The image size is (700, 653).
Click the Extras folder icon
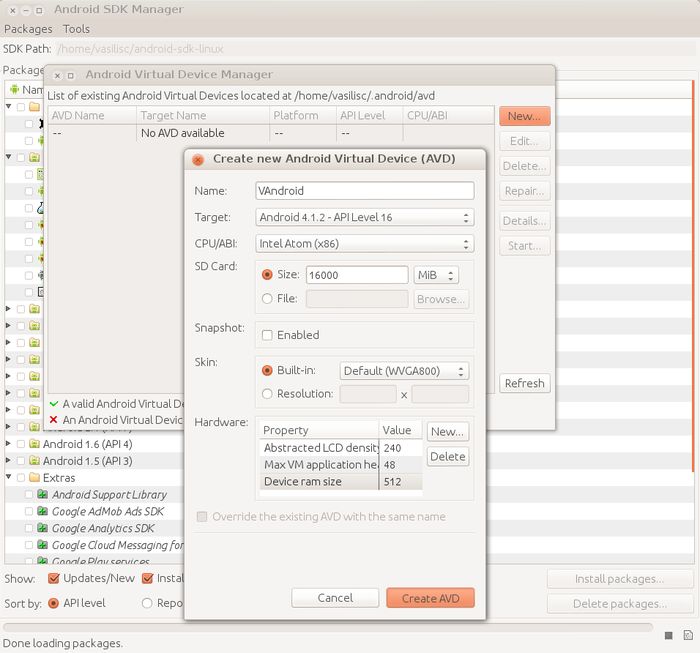click(34, 477)
